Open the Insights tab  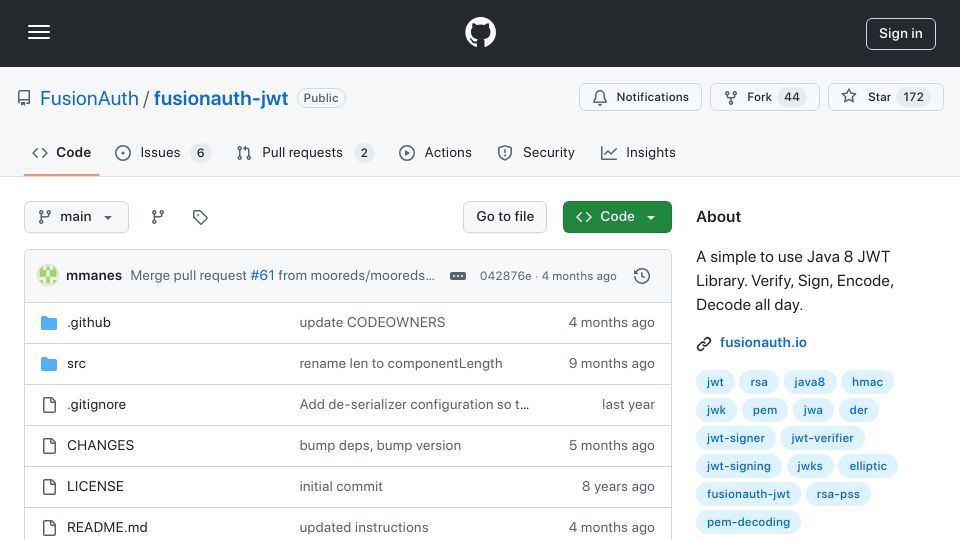[x=638, y=152]
